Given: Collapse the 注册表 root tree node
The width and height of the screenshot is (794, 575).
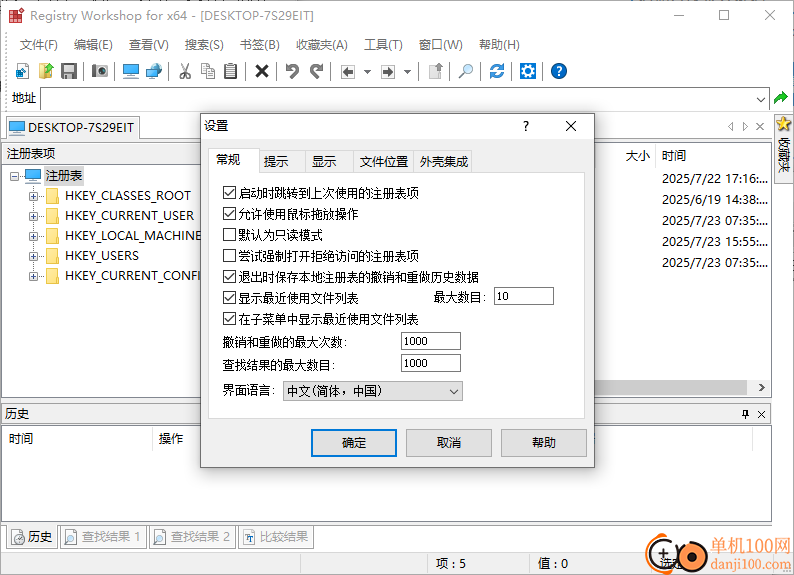Looking at the screenshot, I should click(x=14, y=176).
